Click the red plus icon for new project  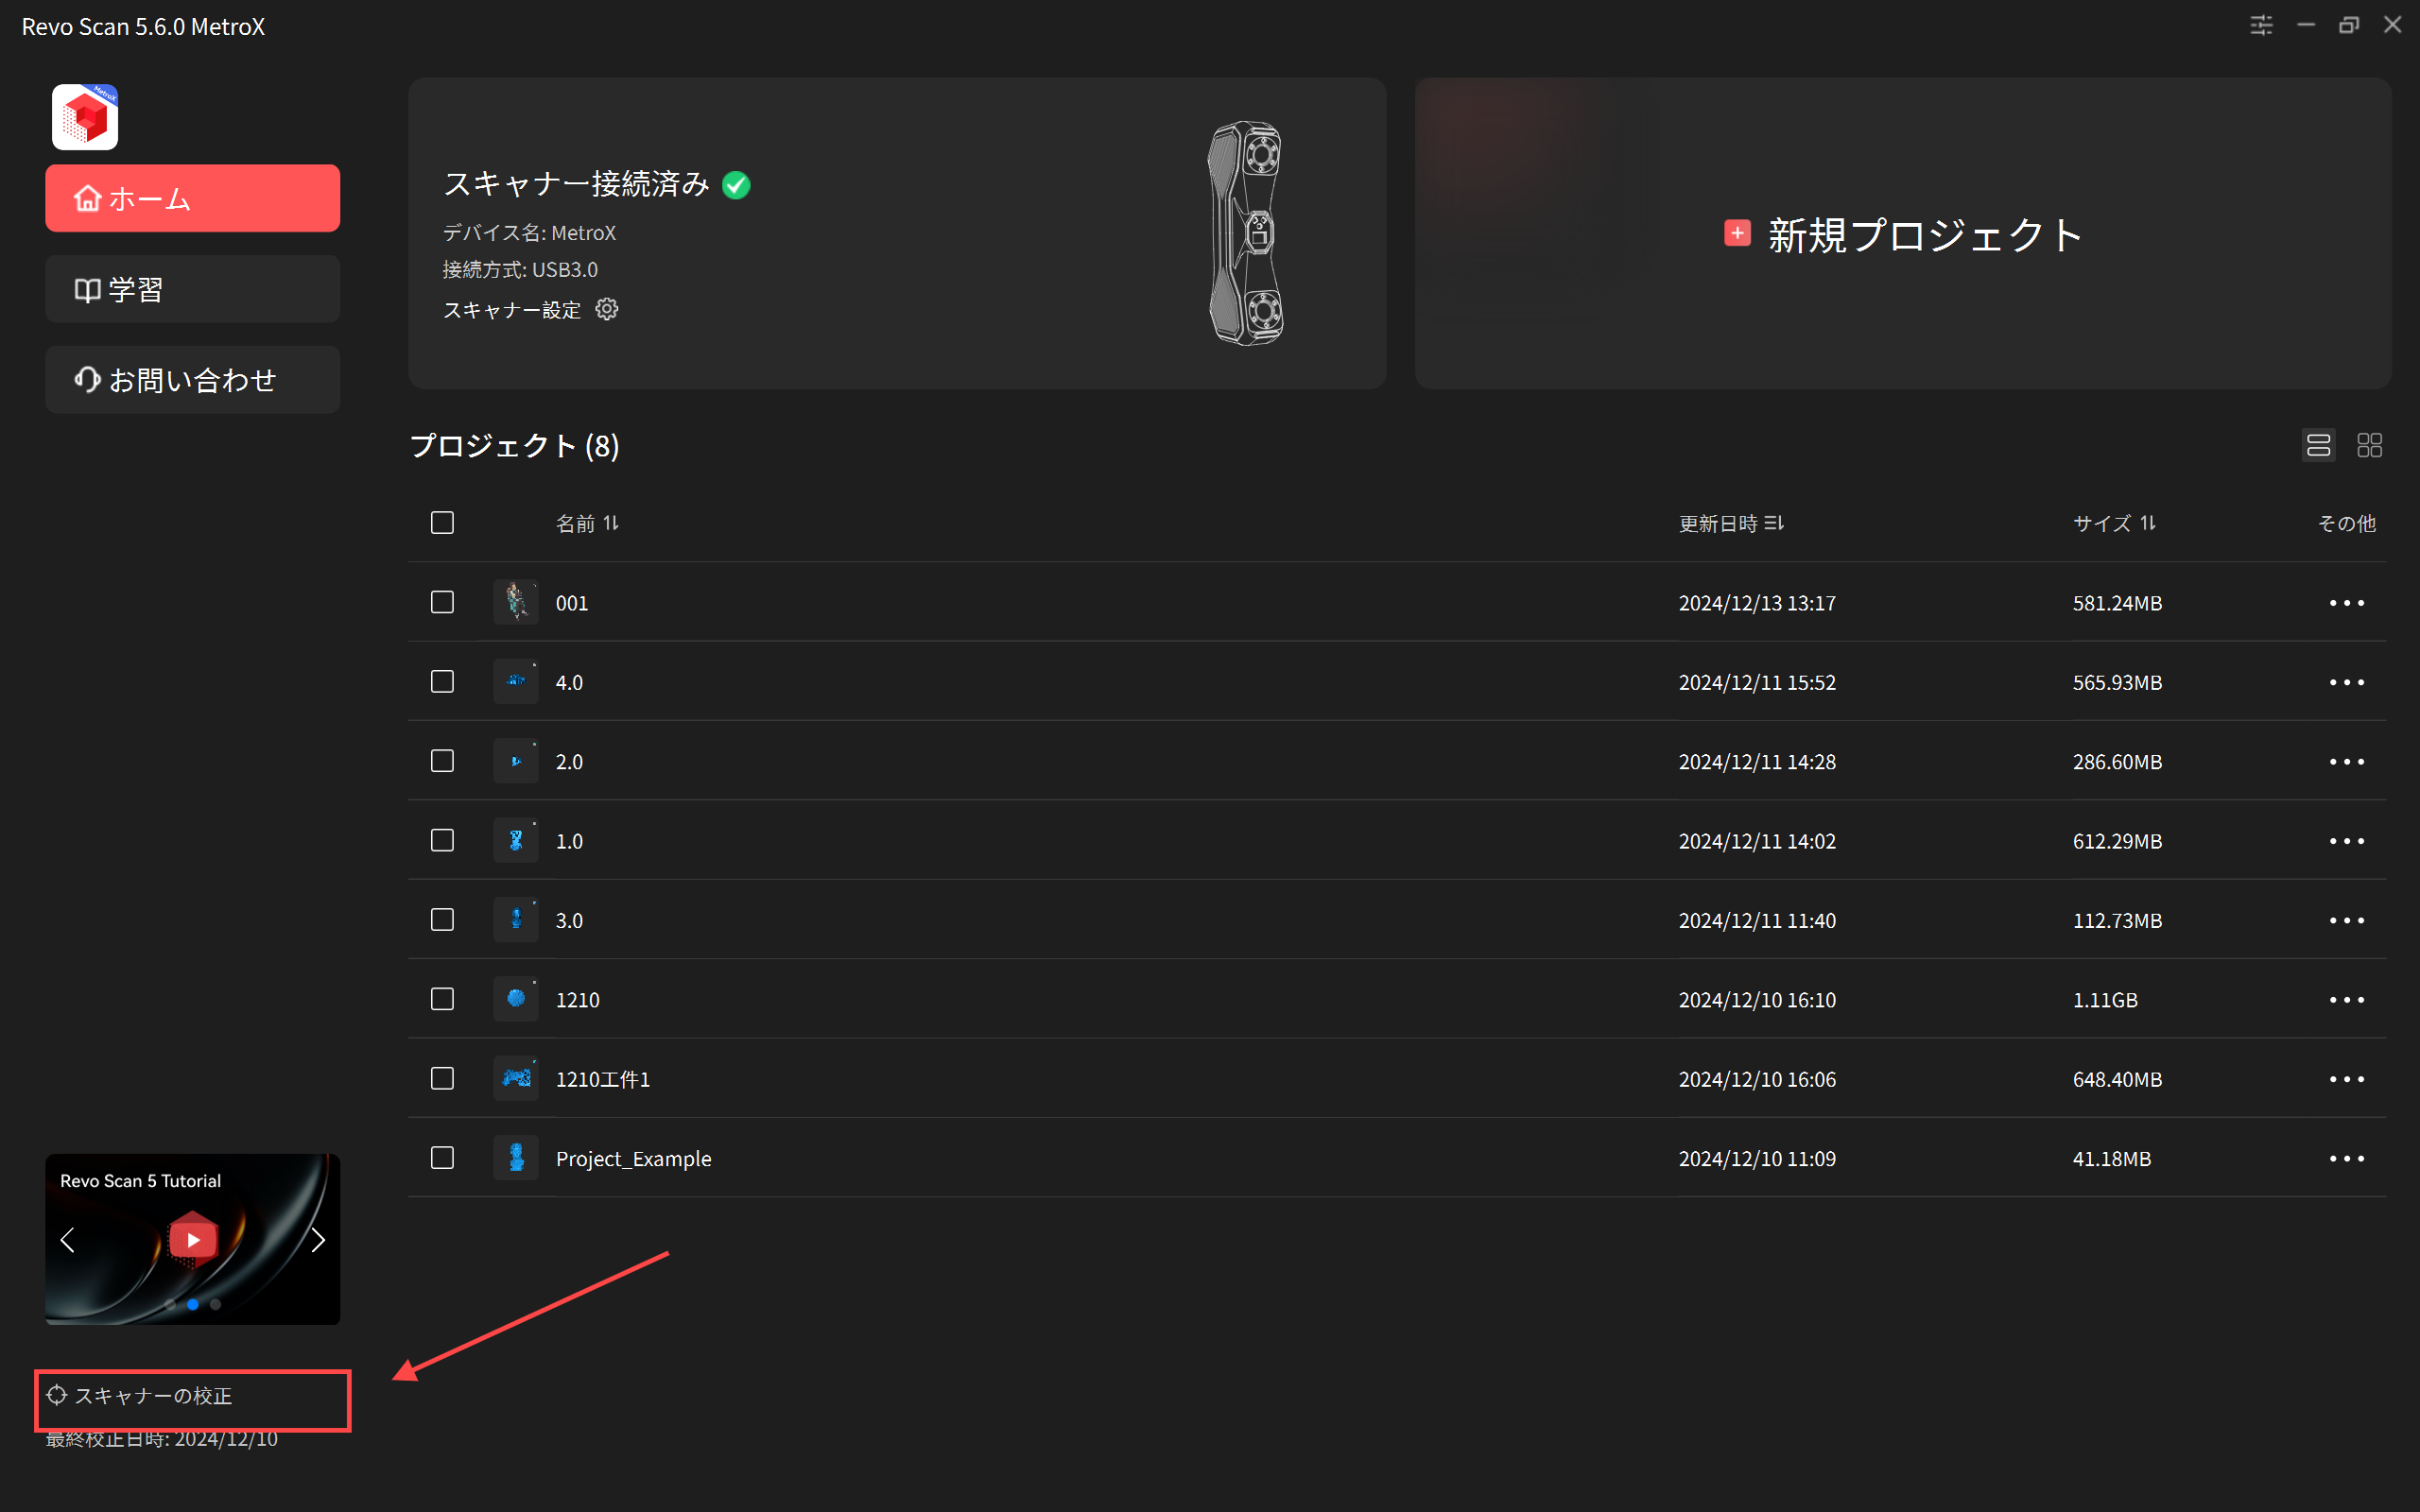tap(1737, 233)
